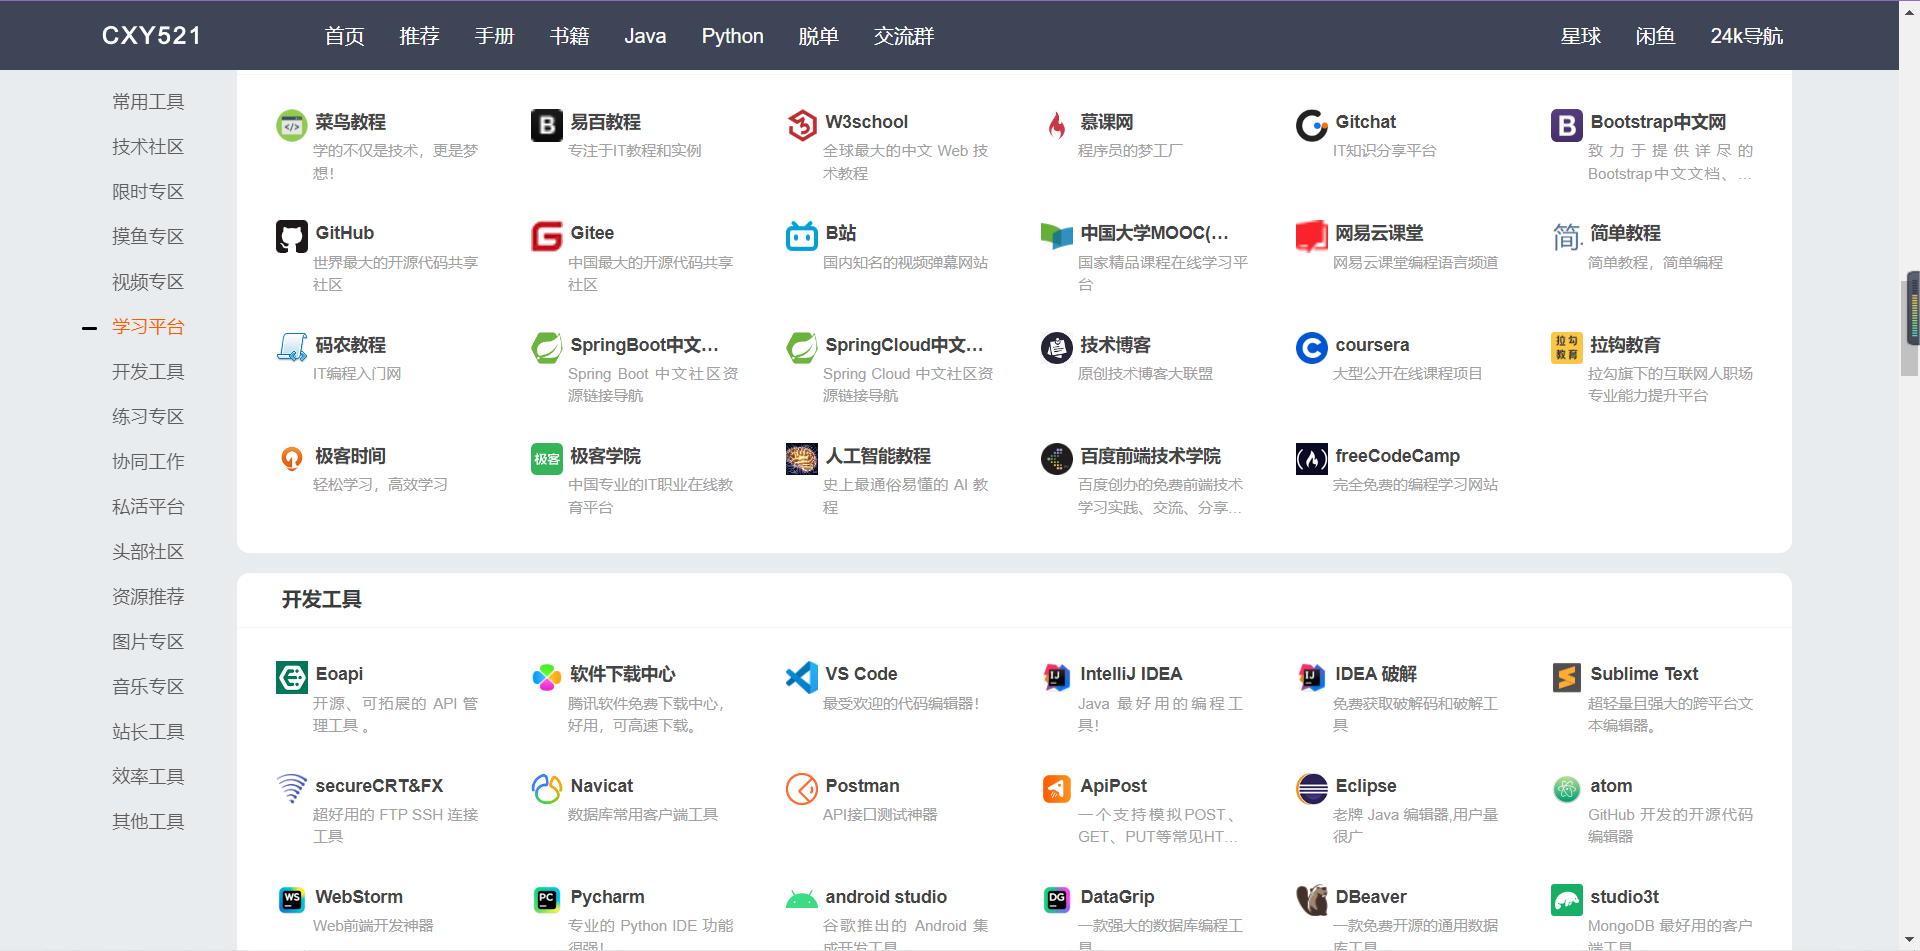Open the GitHub octocat icon

tap(292, 236)
